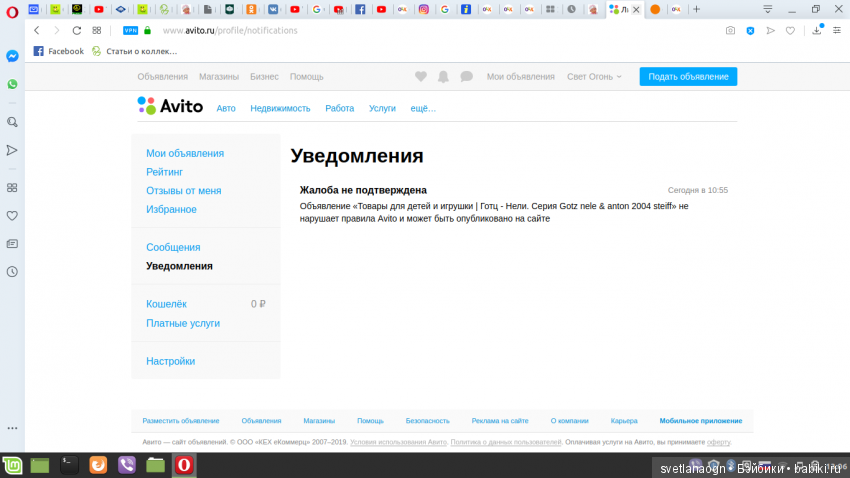Open the Объявления top menu item

[x=163, y=76]
